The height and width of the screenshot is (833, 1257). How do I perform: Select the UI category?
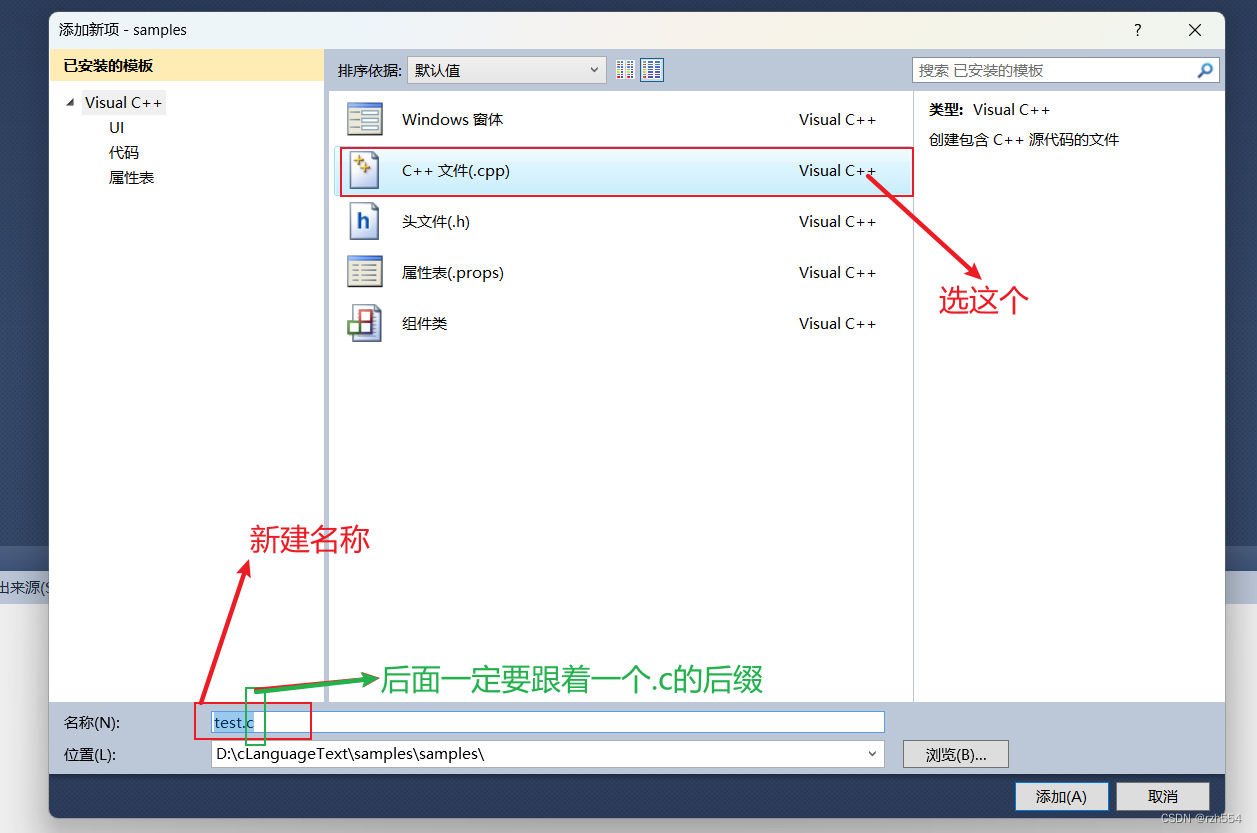tap(117, 127)
